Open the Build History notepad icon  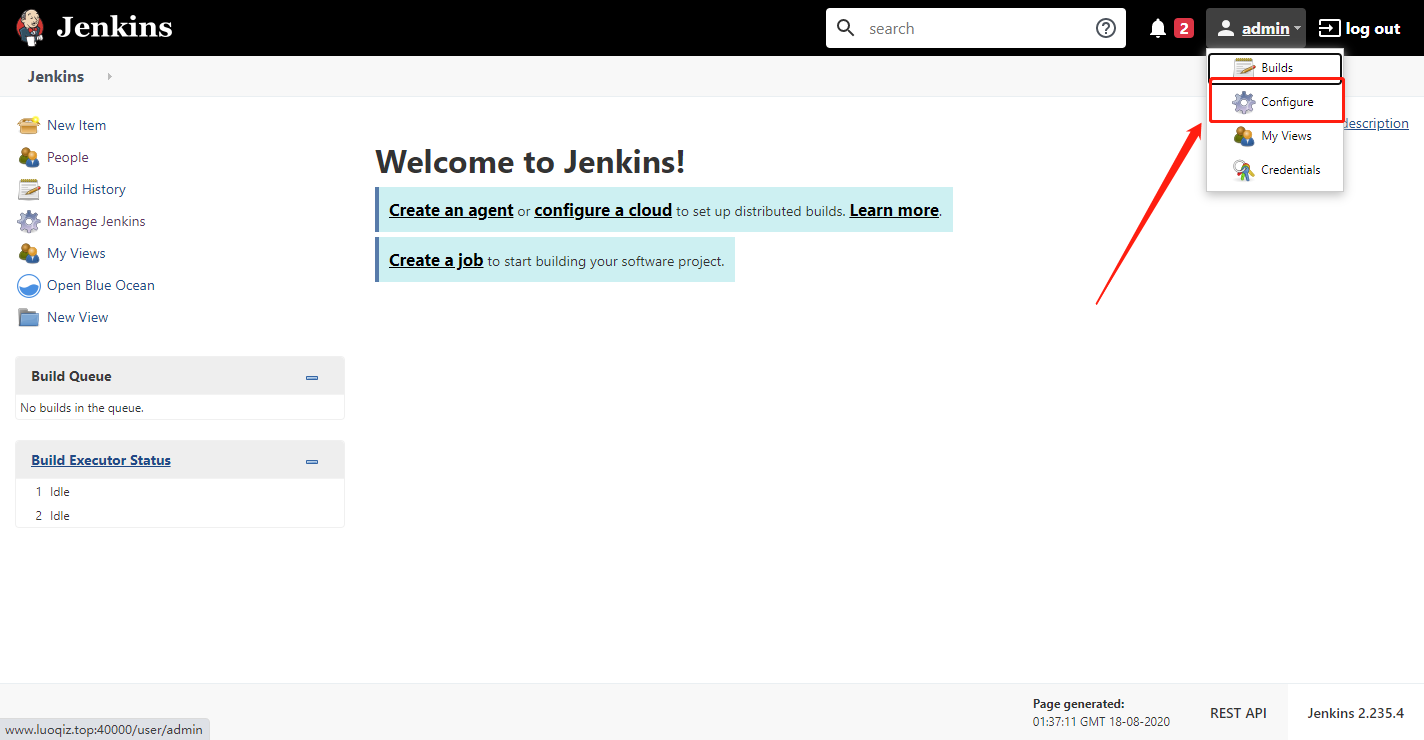tap(29, 189)
